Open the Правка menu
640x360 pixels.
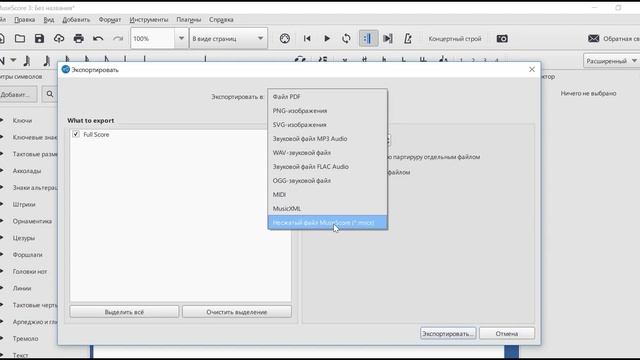point(24,19)
